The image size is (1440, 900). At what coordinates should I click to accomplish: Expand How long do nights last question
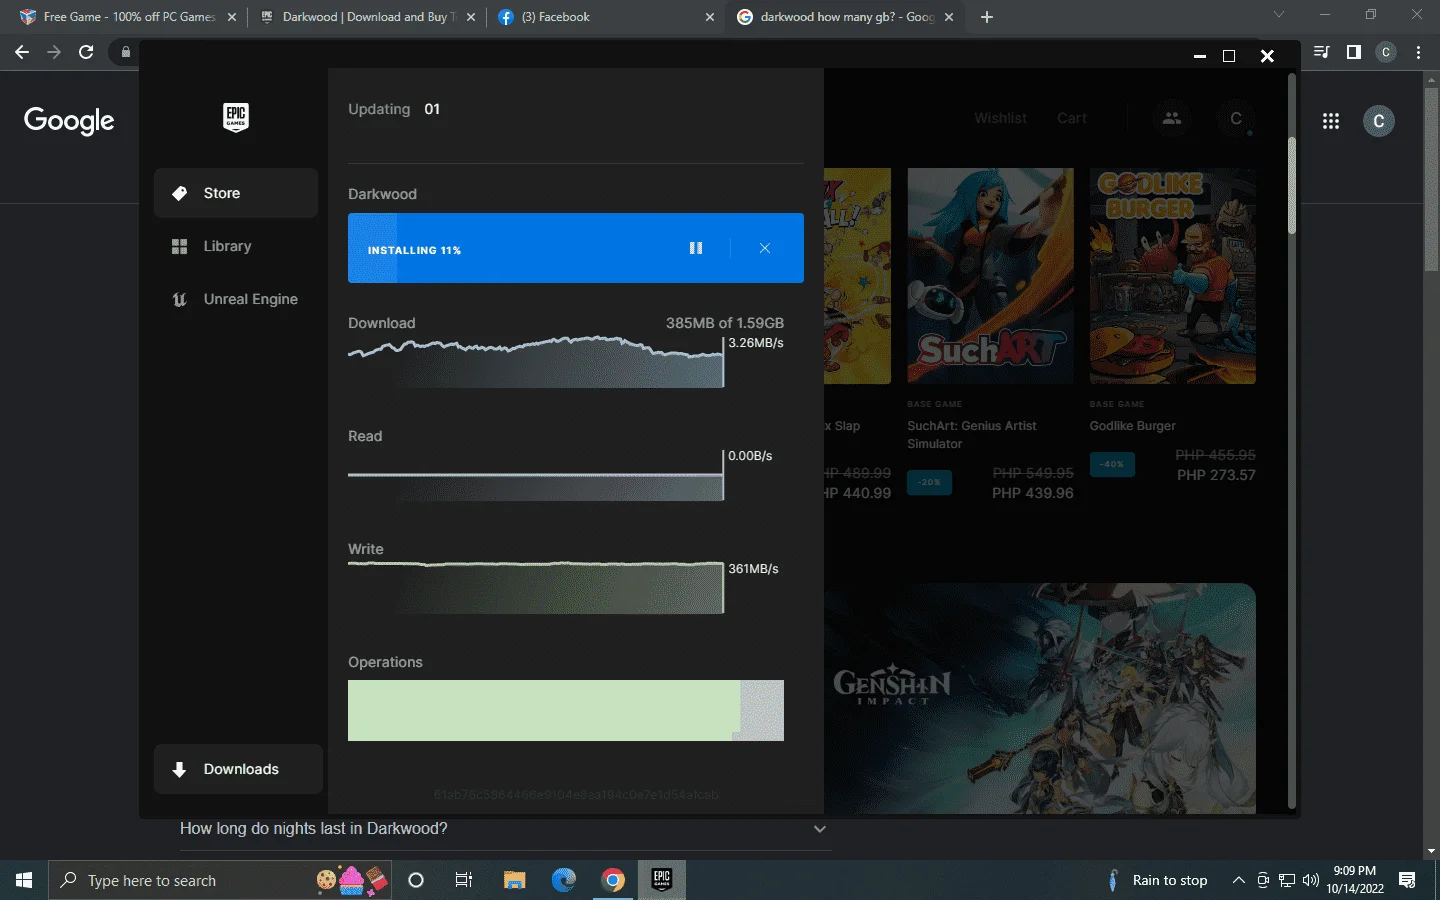coord(504,829)
